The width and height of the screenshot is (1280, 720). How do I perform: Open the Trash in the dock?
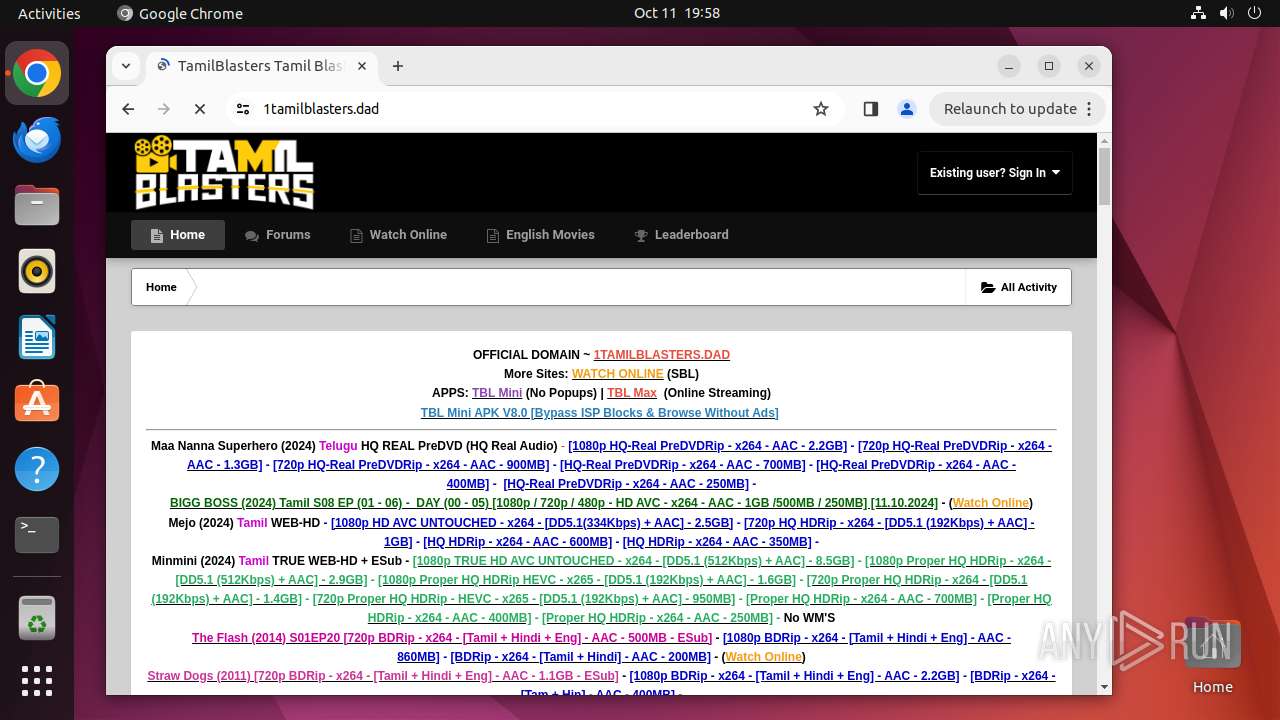tap(37, 618)
